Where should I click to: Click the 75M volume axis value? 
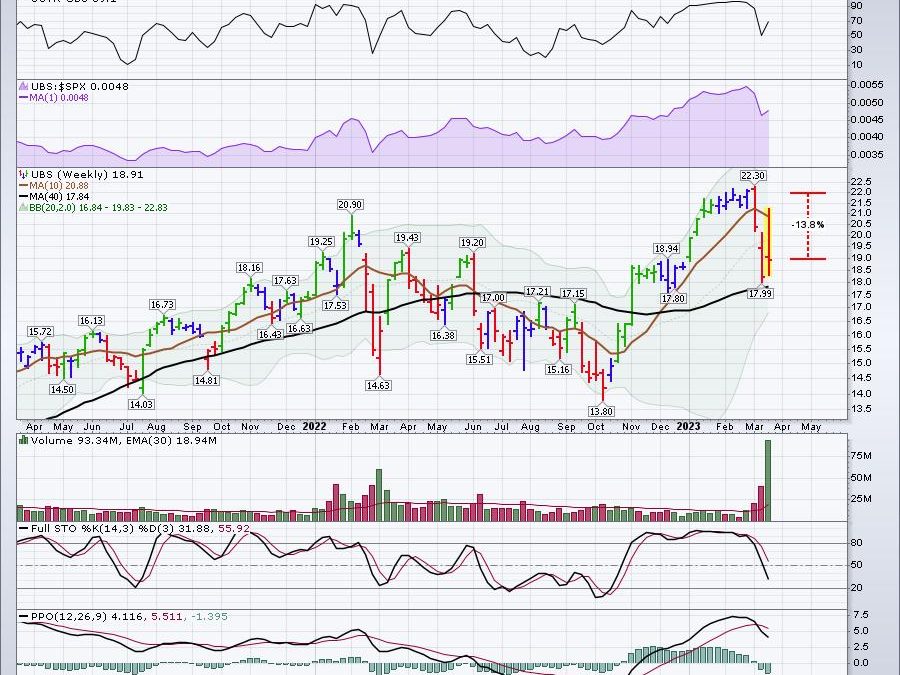pos(861,456)
